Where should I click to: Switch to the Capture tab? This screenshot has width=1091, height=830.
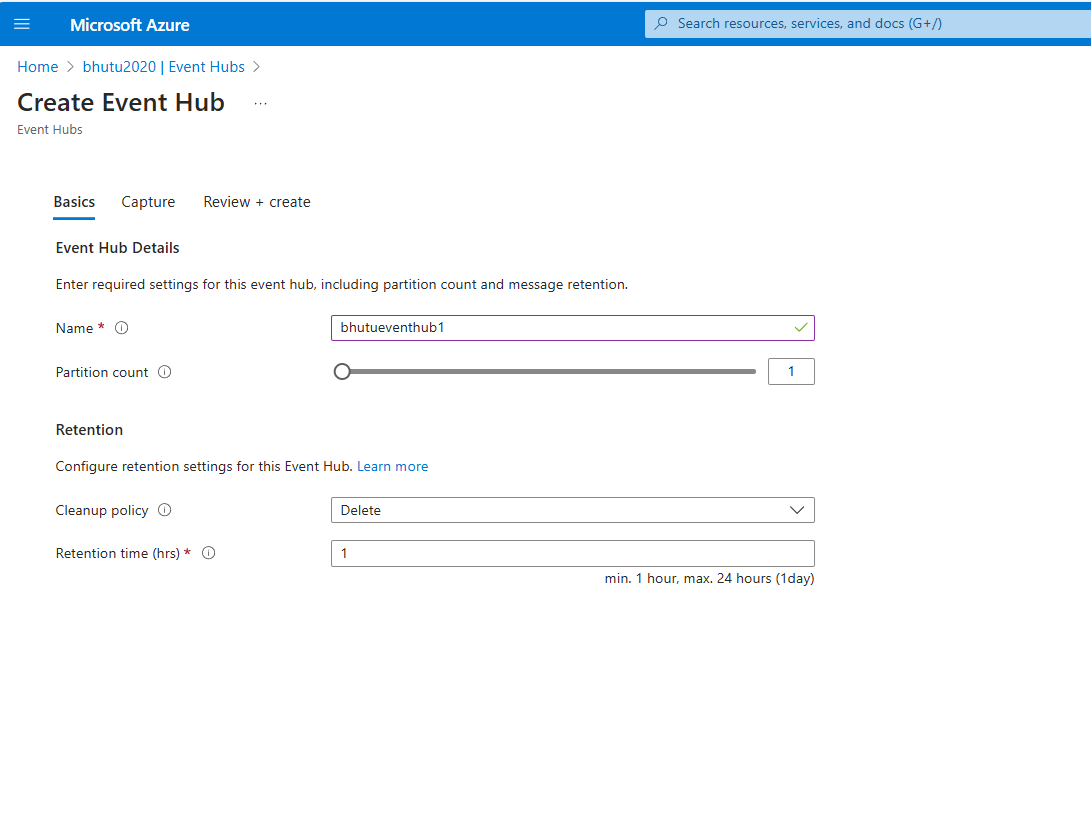tap(148, 202)
